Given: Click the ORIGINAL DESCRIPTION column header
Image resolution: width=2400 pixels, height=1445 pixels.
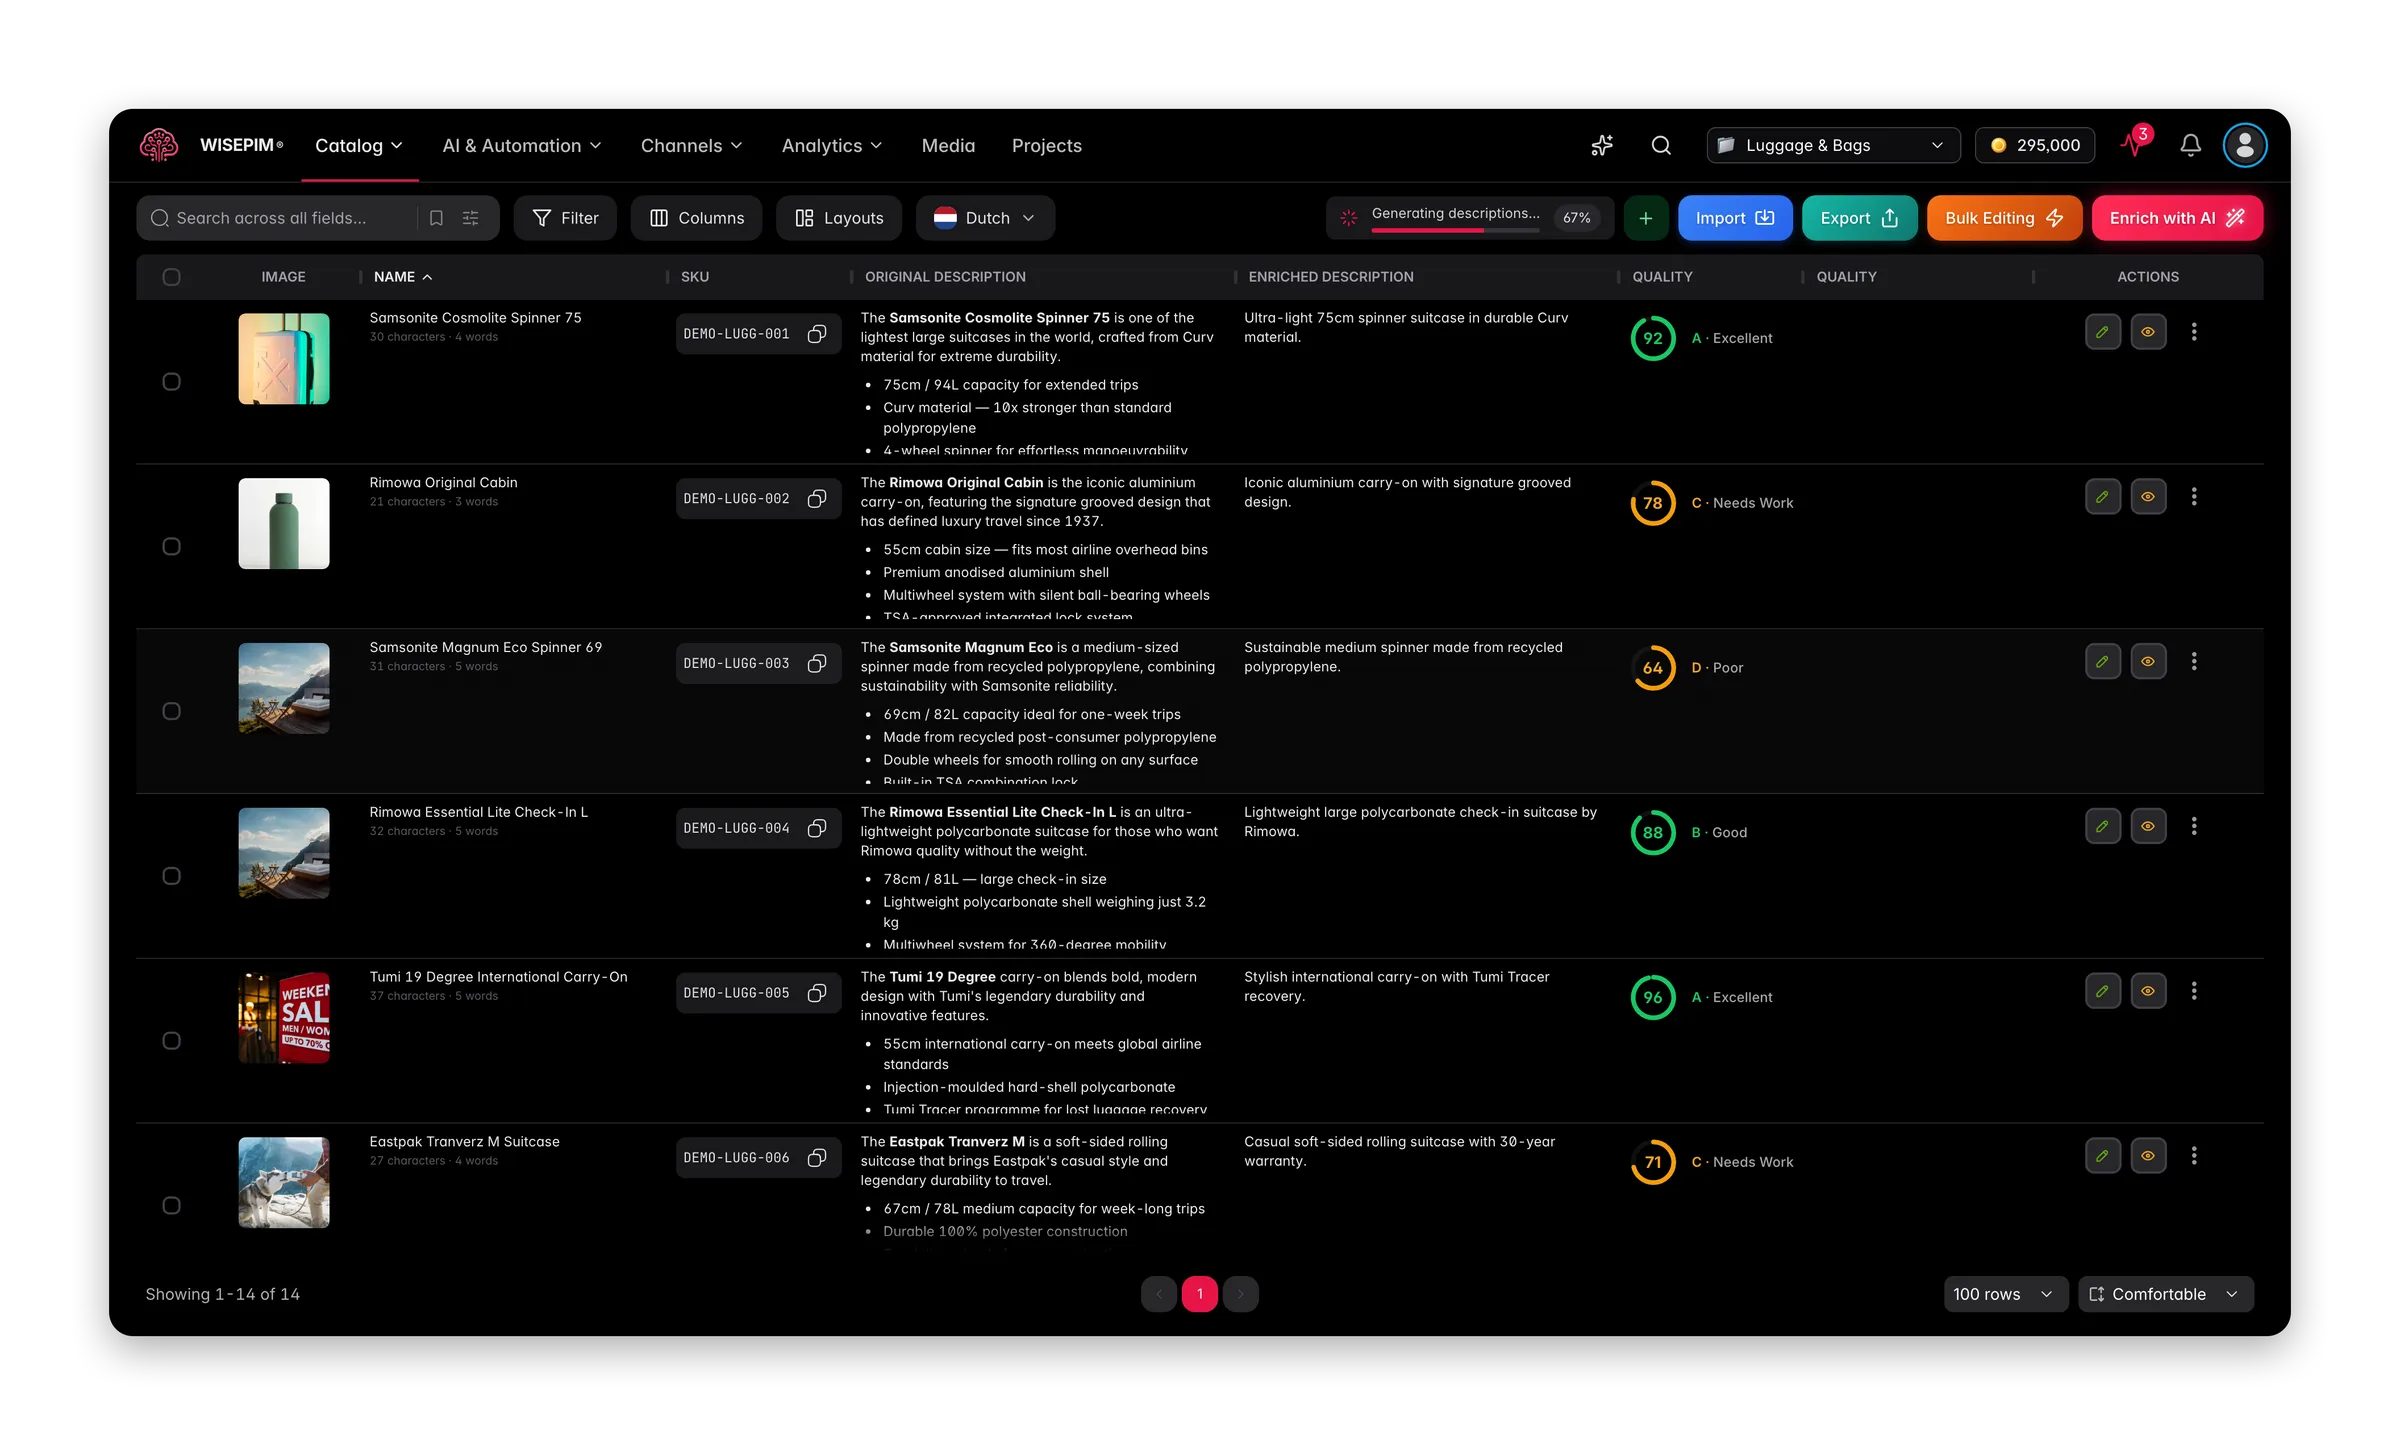Looking at the screenshot, I should point(945,277).
